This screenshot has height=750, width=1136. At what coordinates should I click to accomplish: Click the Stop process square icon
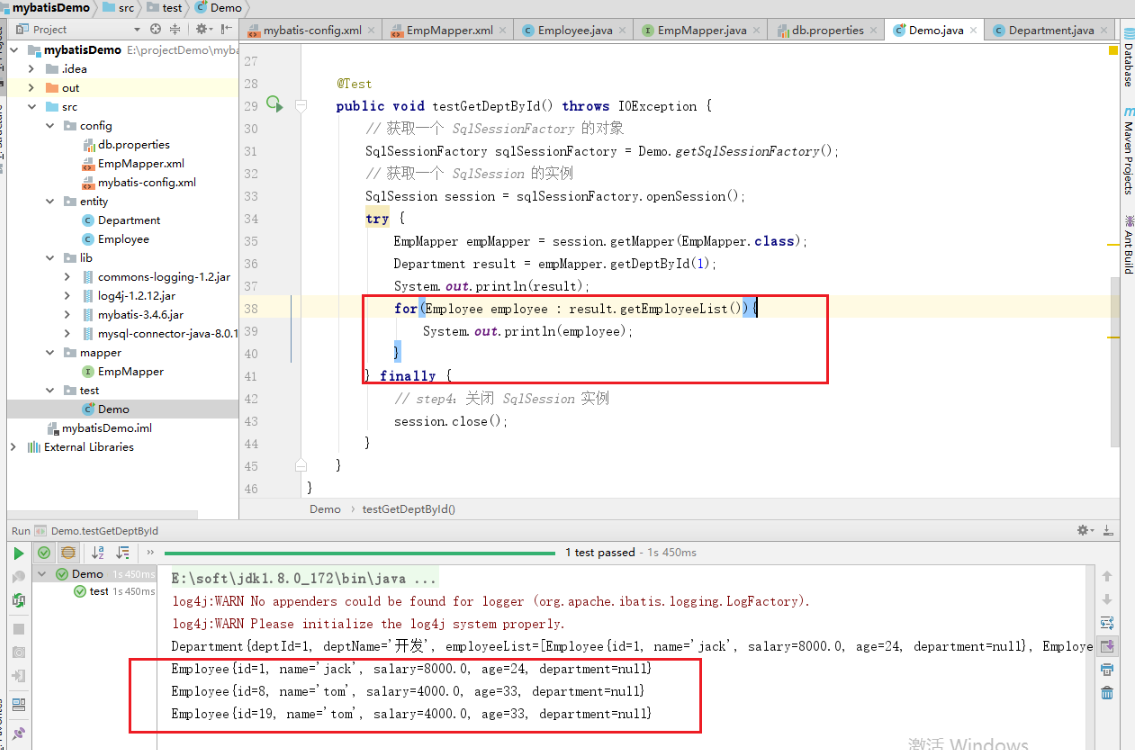pos(19,629)
